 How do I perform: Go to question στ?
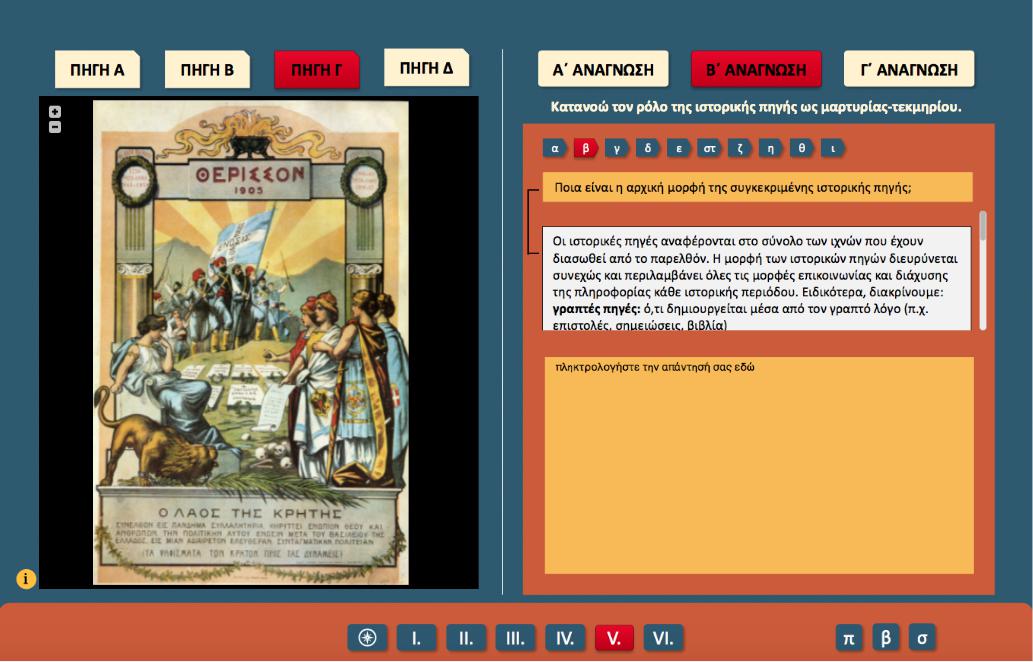point(710,148)
